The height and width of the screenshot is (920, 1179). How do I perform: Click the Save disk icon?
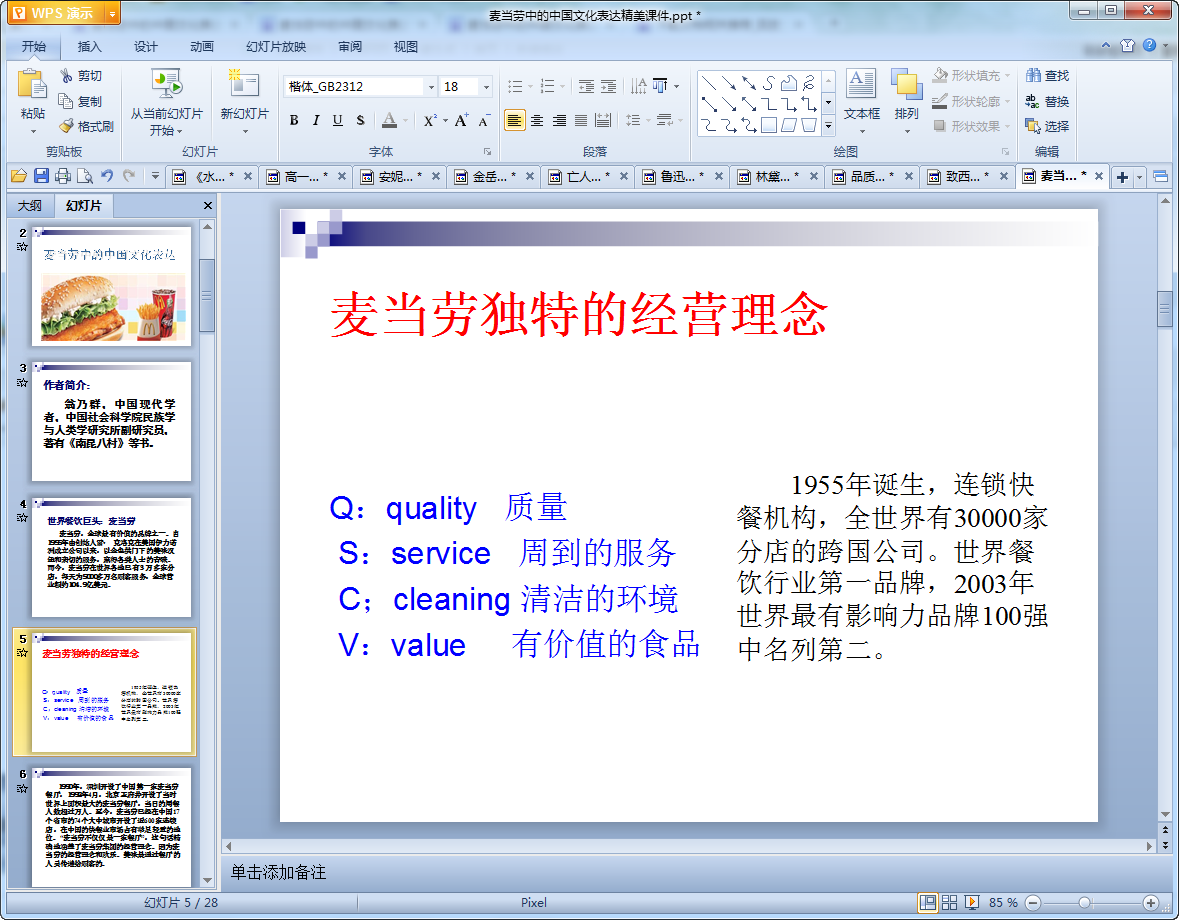(41, 177)
